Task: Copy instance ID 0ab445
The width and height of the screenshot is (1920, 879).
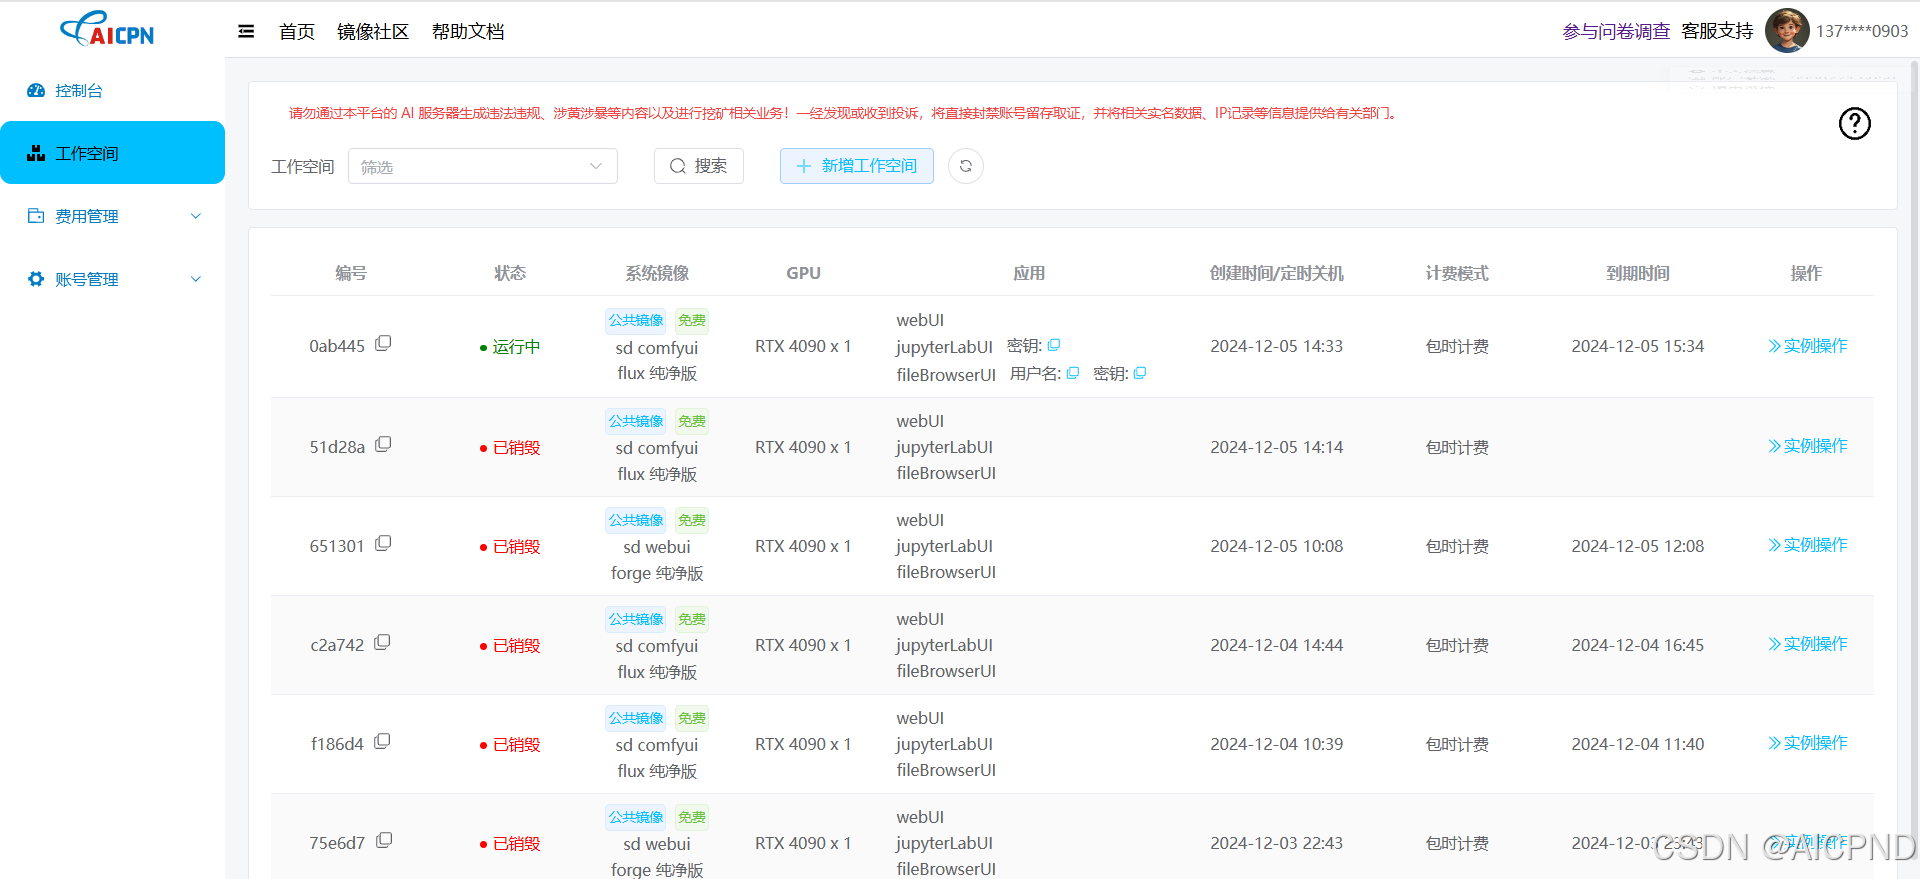Action: (x=383, y=344)
